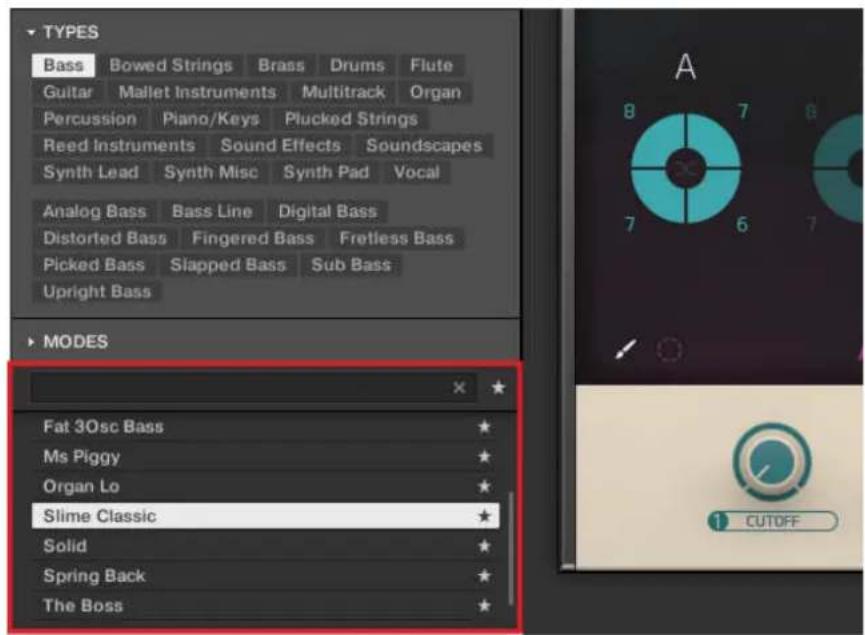Screen dimensions: 865x635
Task: Clear the search field with X icon
Action: pyautogui.click(x=459, y=388)
